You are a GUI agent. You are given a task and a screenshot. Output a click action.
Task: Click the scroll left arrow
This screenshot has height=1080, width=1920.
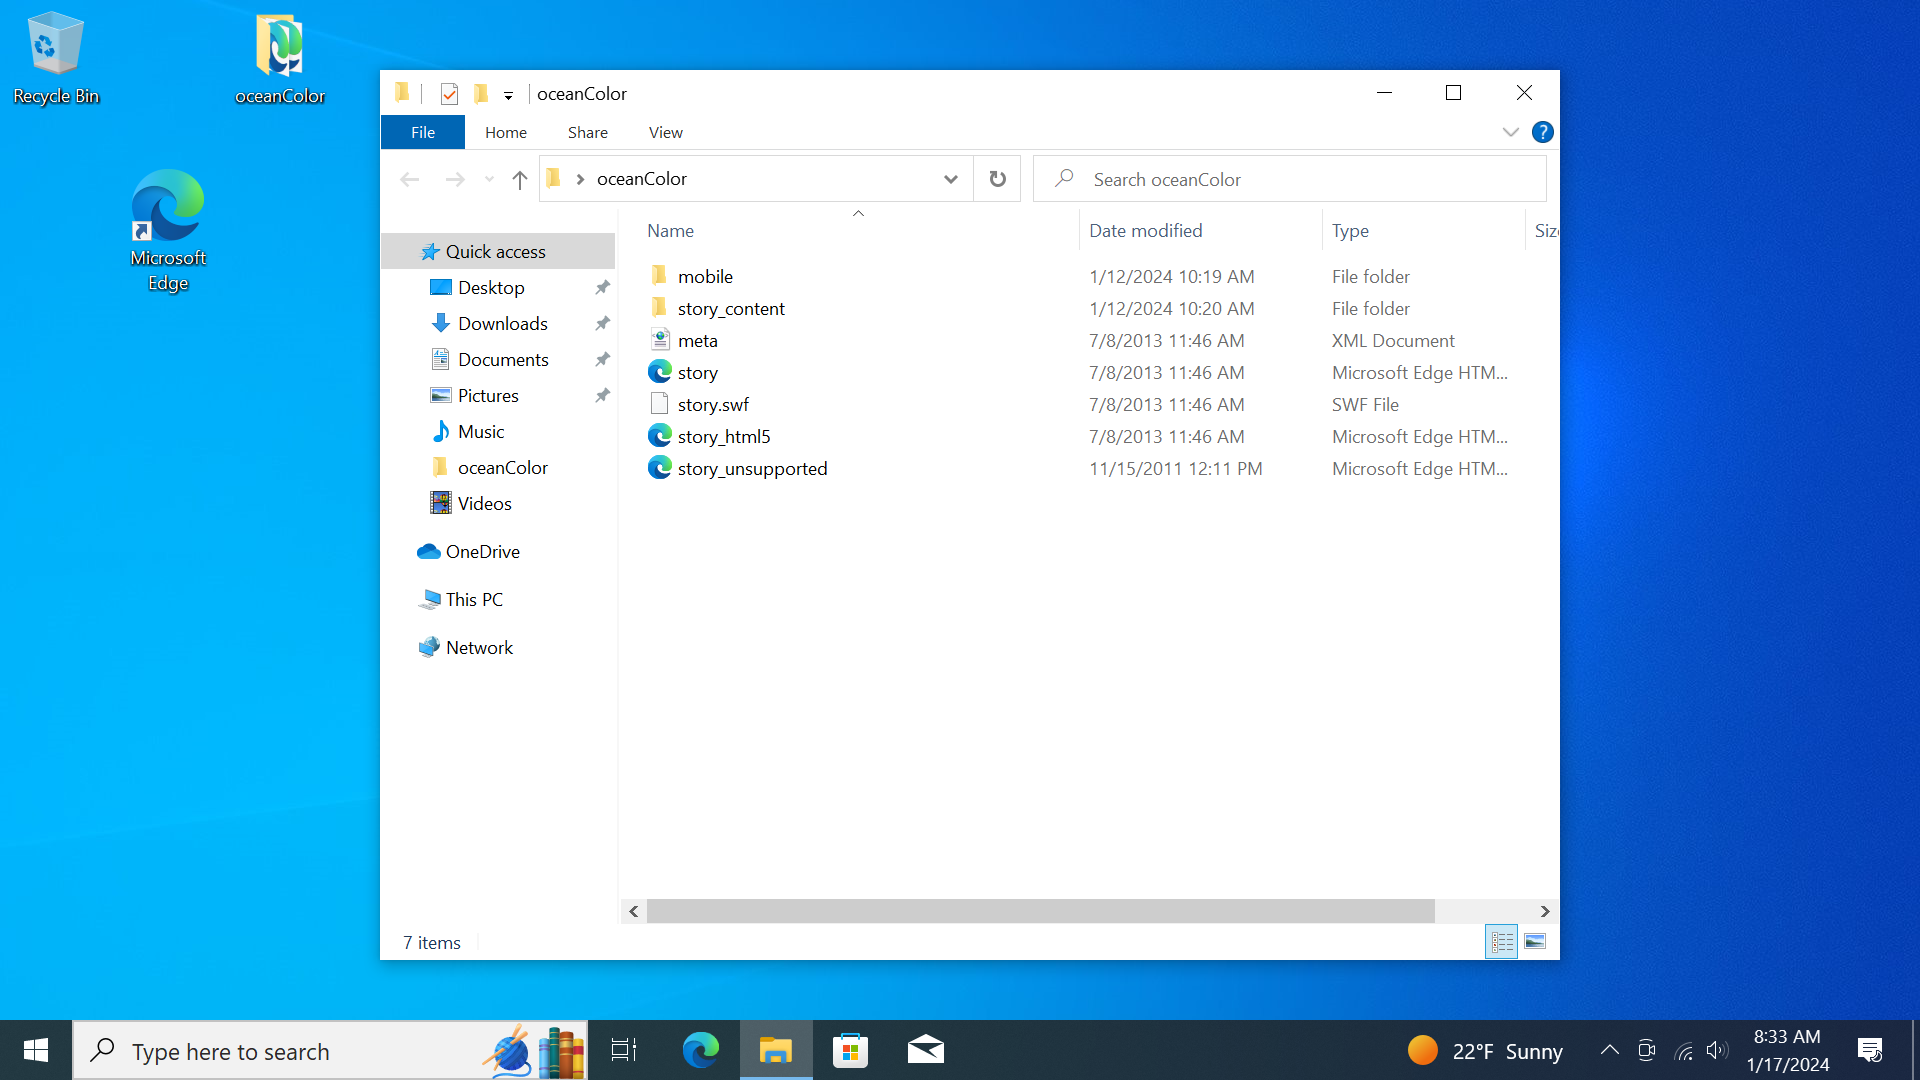click(633, 911)
